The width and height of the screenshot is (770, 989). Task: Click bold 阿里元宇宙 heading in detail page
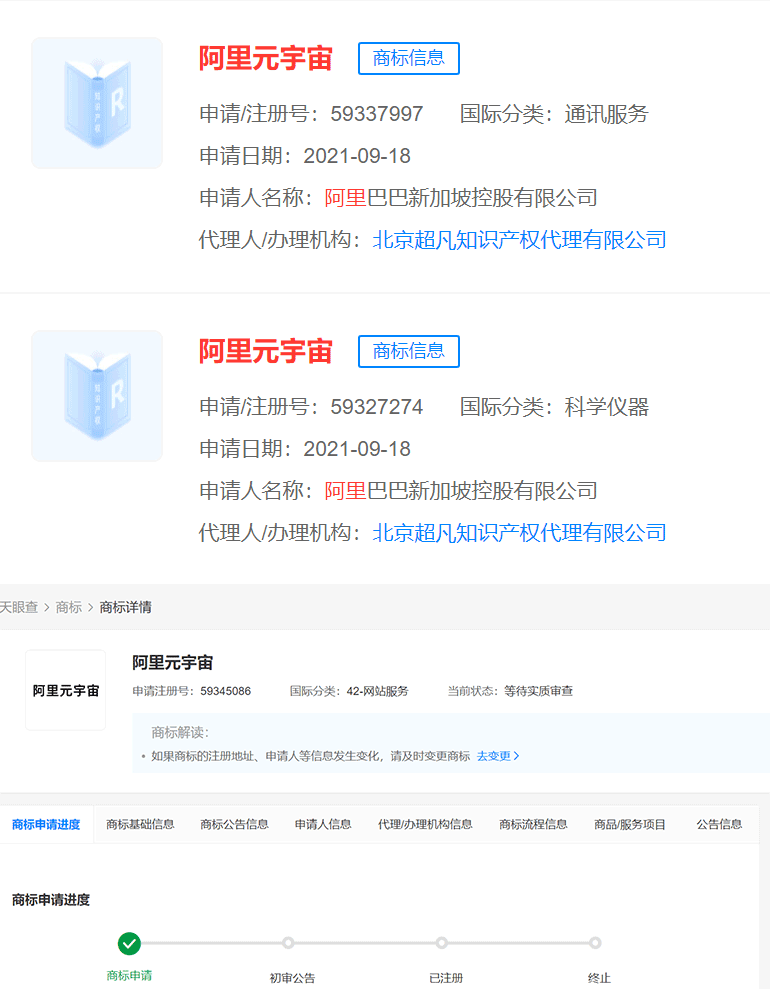(x=173, y=663)
